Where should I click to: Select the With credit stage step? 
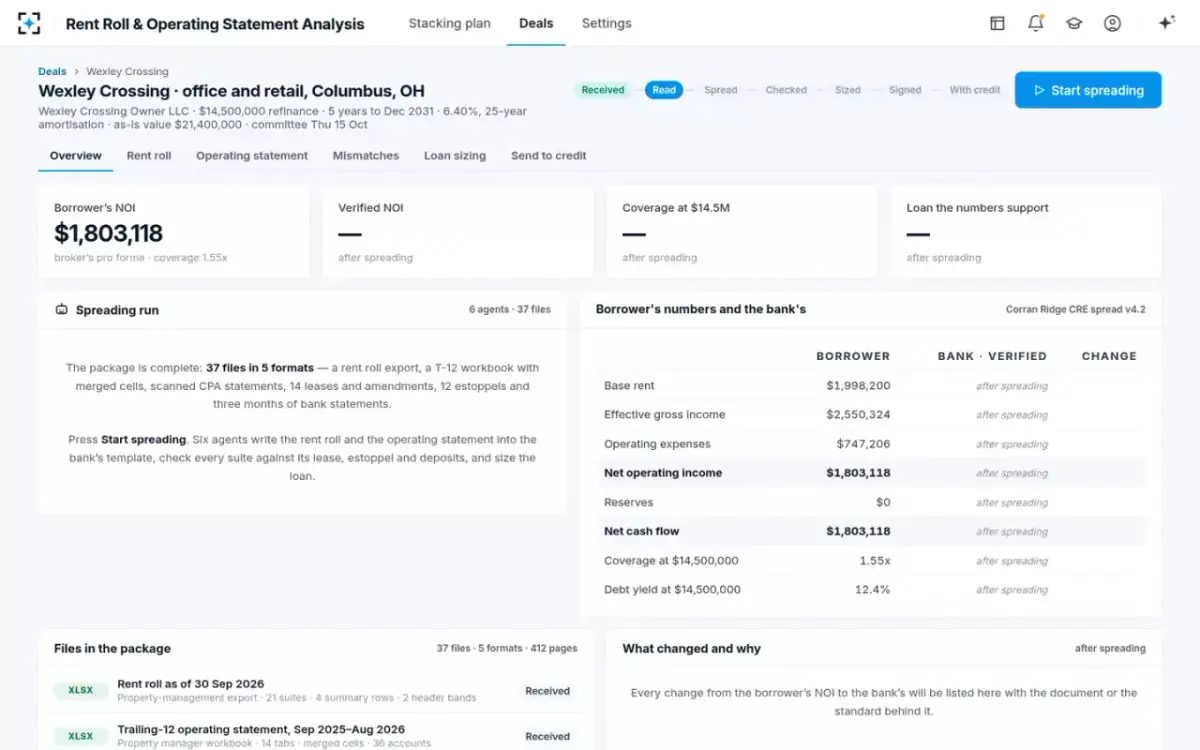click(975, 90)
